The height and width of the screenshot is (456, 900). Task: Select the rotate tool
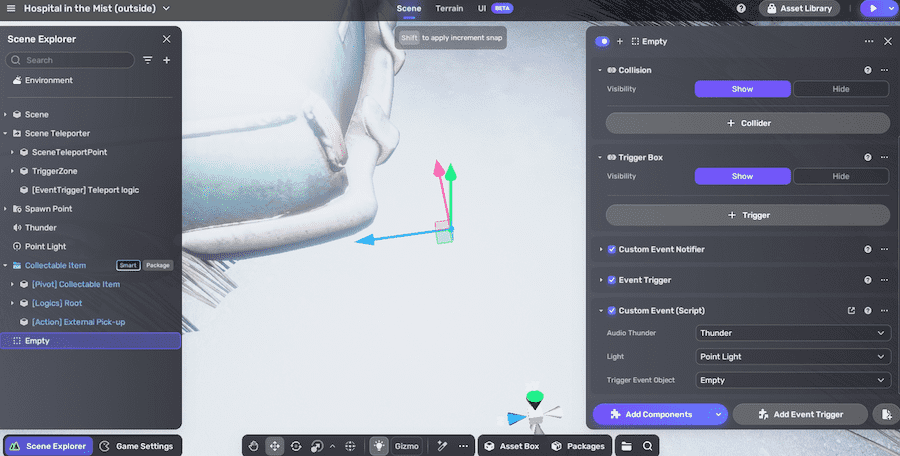[x=296, y=446]
